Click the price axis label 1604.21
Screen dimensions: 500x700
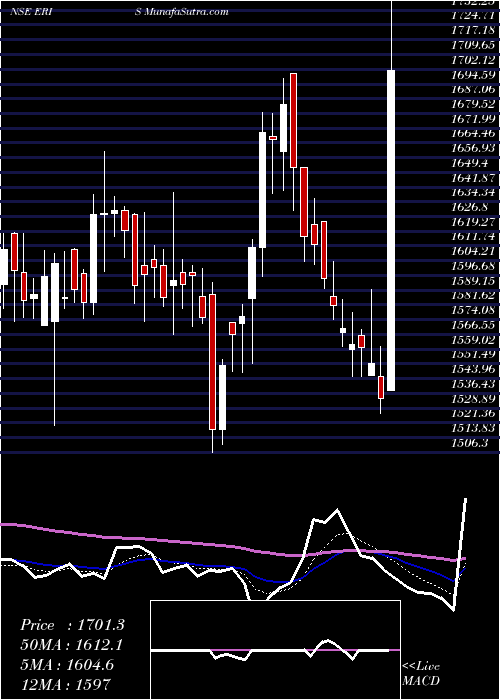pyautogui.click(x=474, y=251)
